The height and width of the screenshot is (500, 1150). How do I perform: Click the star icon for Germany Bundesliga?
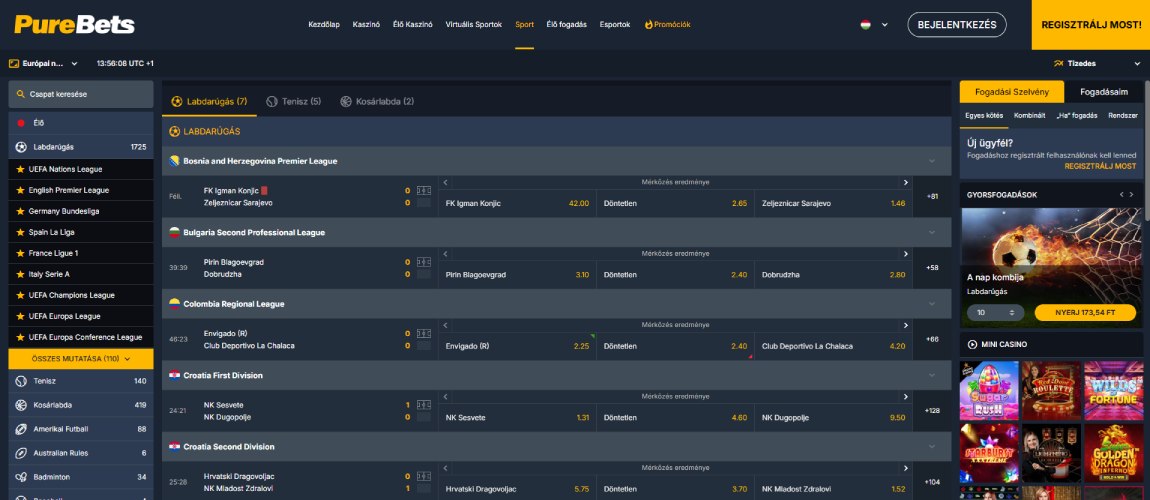coord(21,211)
